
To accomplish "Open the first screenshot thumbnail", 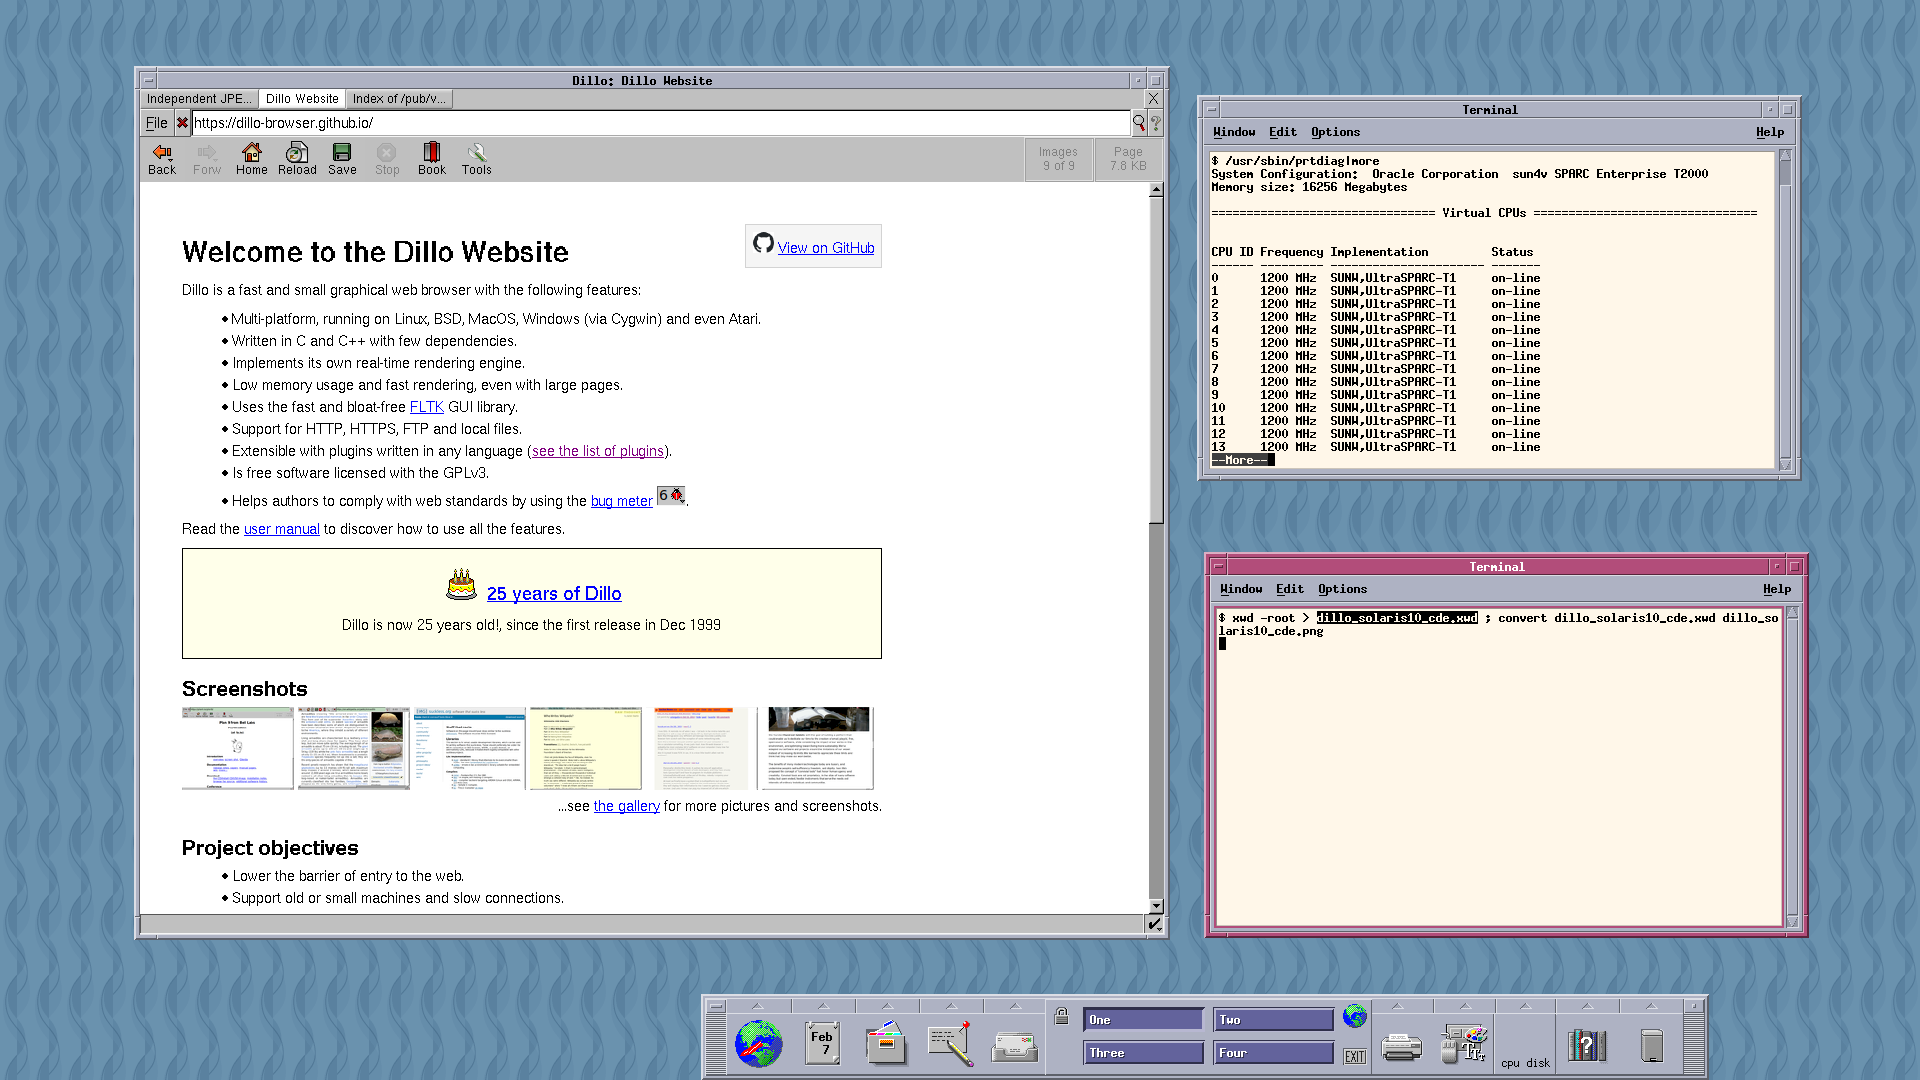I will pos(238,748).
